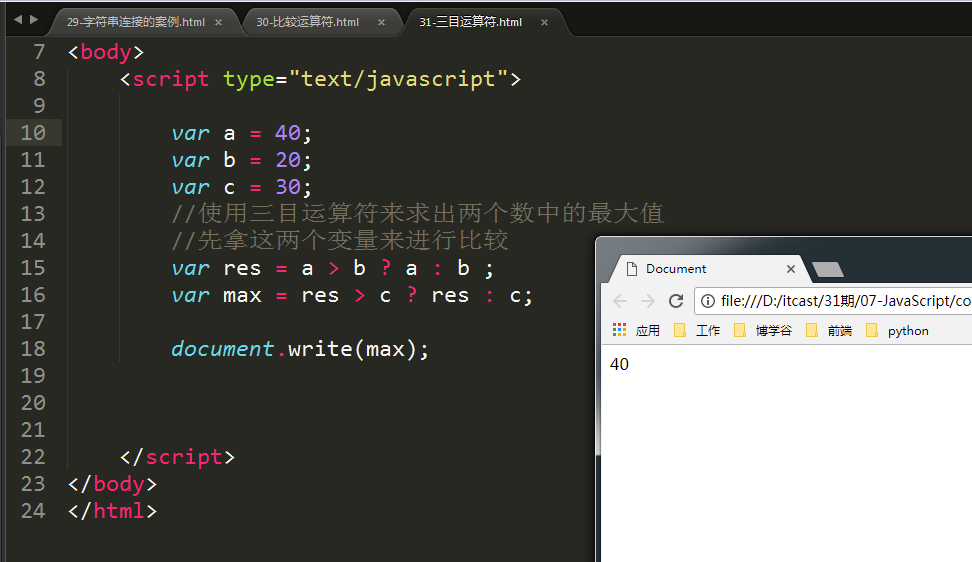This screenshot has height=562, width=972.
Task: Click the output 40 in the browser page
Action: [x=619, y=364]
